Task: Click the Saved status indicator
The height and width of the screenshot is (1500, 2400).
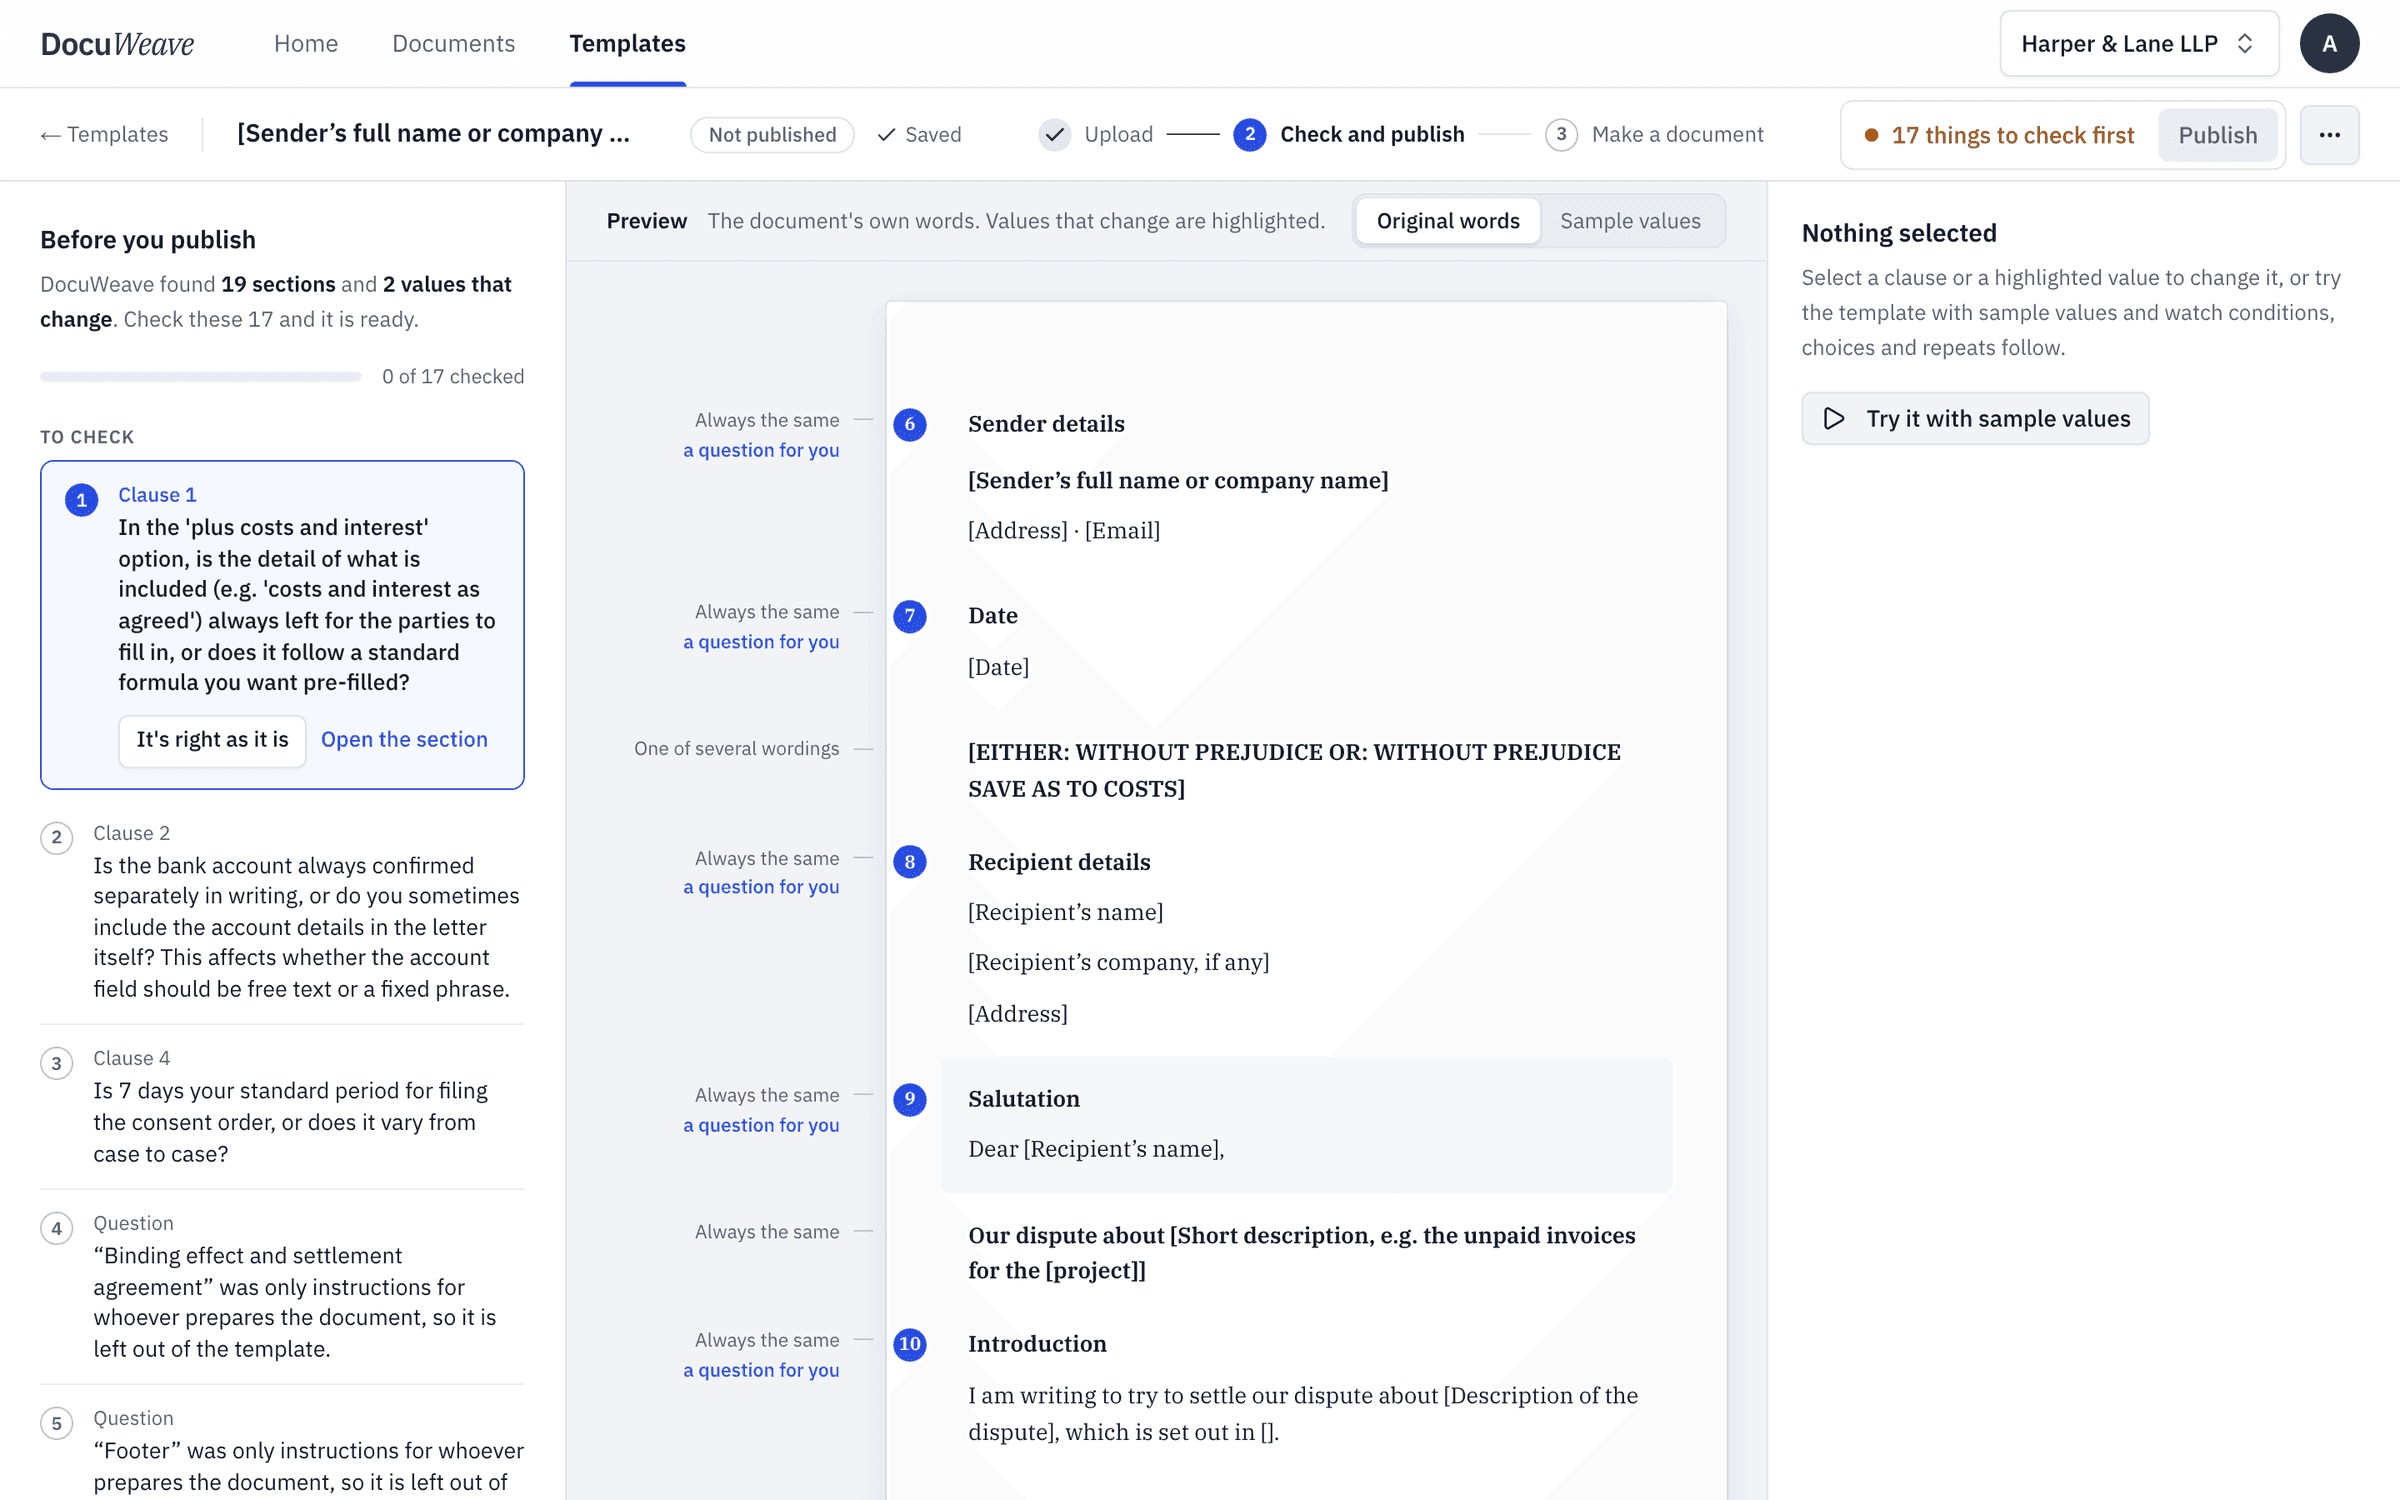Action: click(x=919, y=134)
